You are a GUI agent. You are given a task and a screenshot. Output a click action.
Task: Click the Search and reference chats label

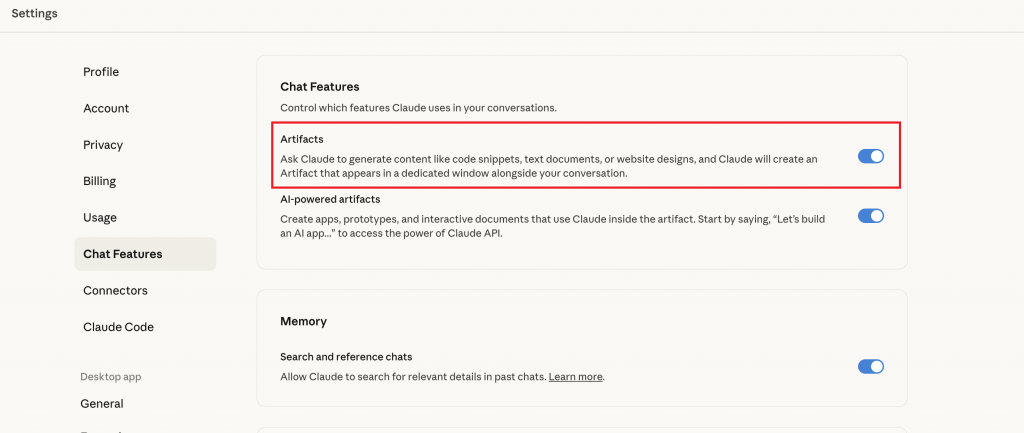click(x=346, y=357)
